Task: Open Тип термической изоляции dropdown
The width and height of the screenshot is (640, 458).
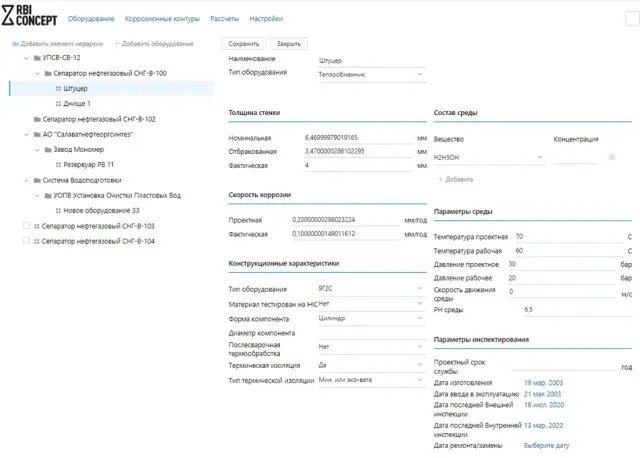Action: tap(372, 380)
